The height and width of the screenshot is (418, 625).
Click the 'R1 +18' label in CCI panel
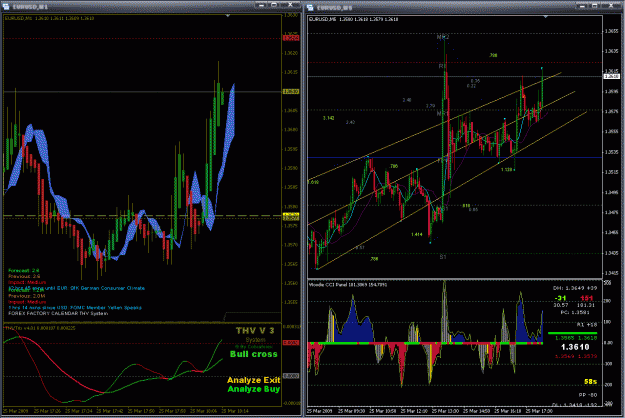[x=588, y=325]
